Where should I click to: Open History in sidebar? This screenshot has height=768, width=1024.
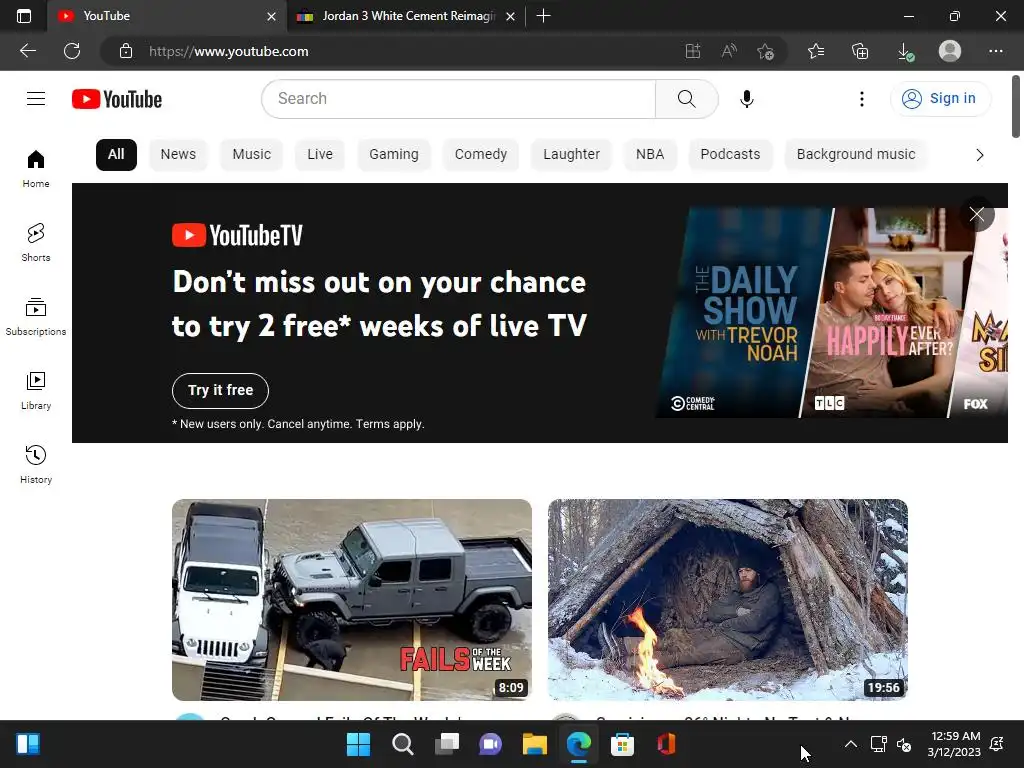[36, 464]
